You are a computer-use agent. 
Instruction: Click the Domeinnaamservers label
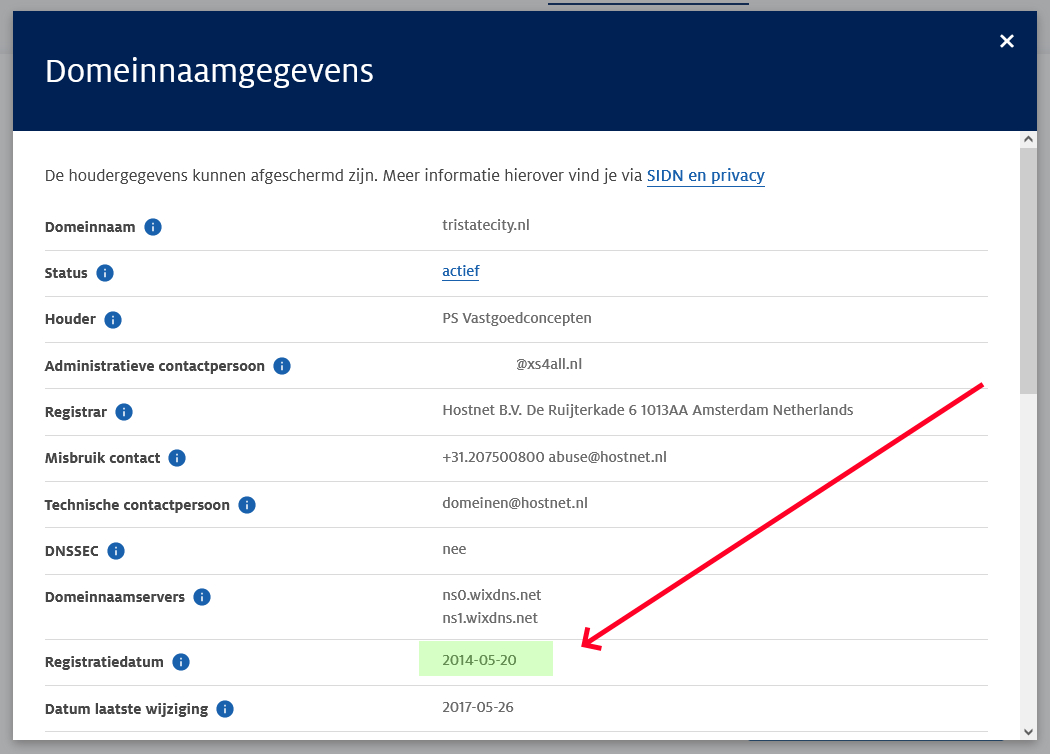coord(115,597)
